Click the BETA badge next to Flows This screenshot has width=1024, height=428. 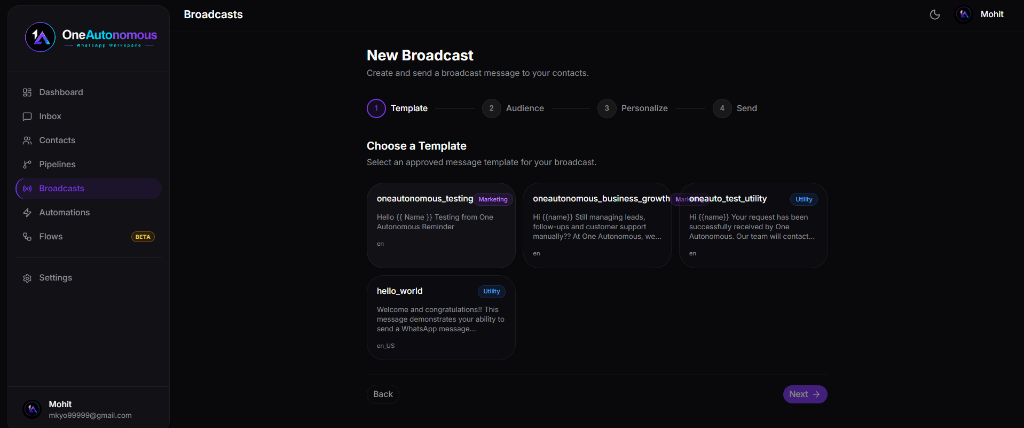coord(143,237)
